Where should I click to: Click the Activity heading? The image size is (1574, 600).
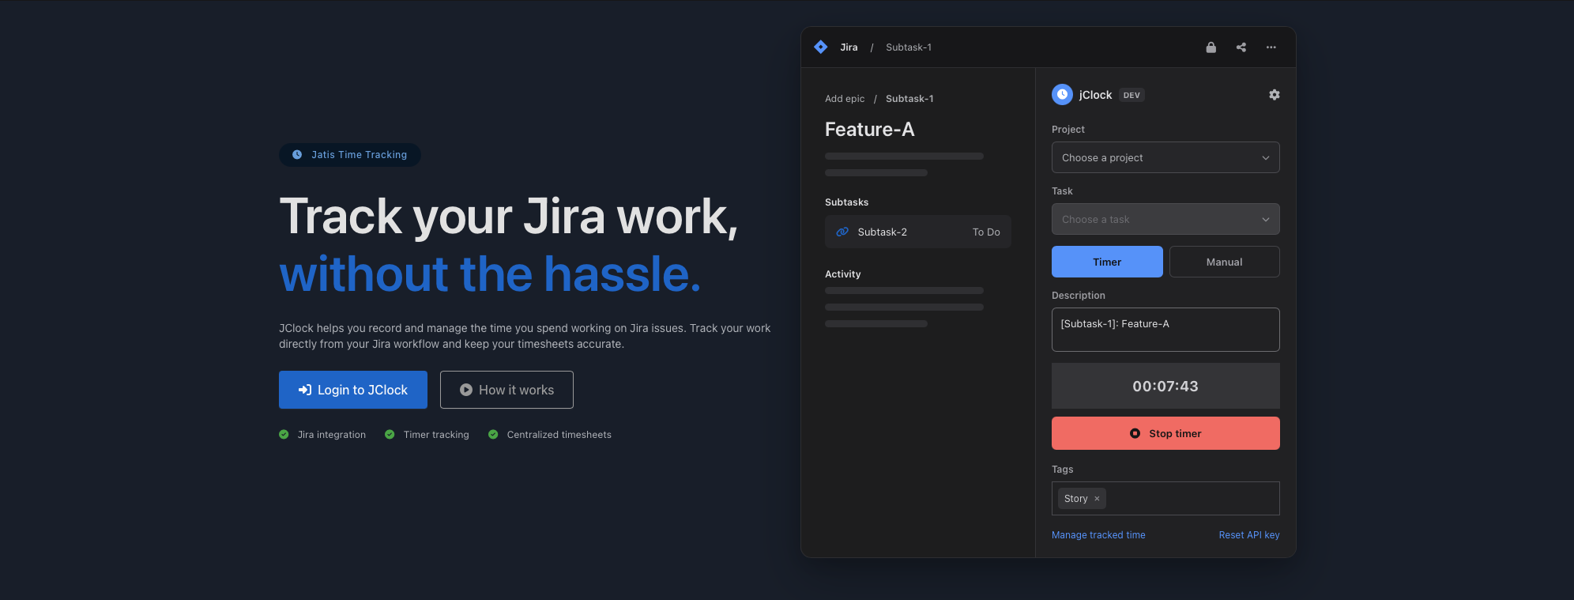(x=843, y=274)
